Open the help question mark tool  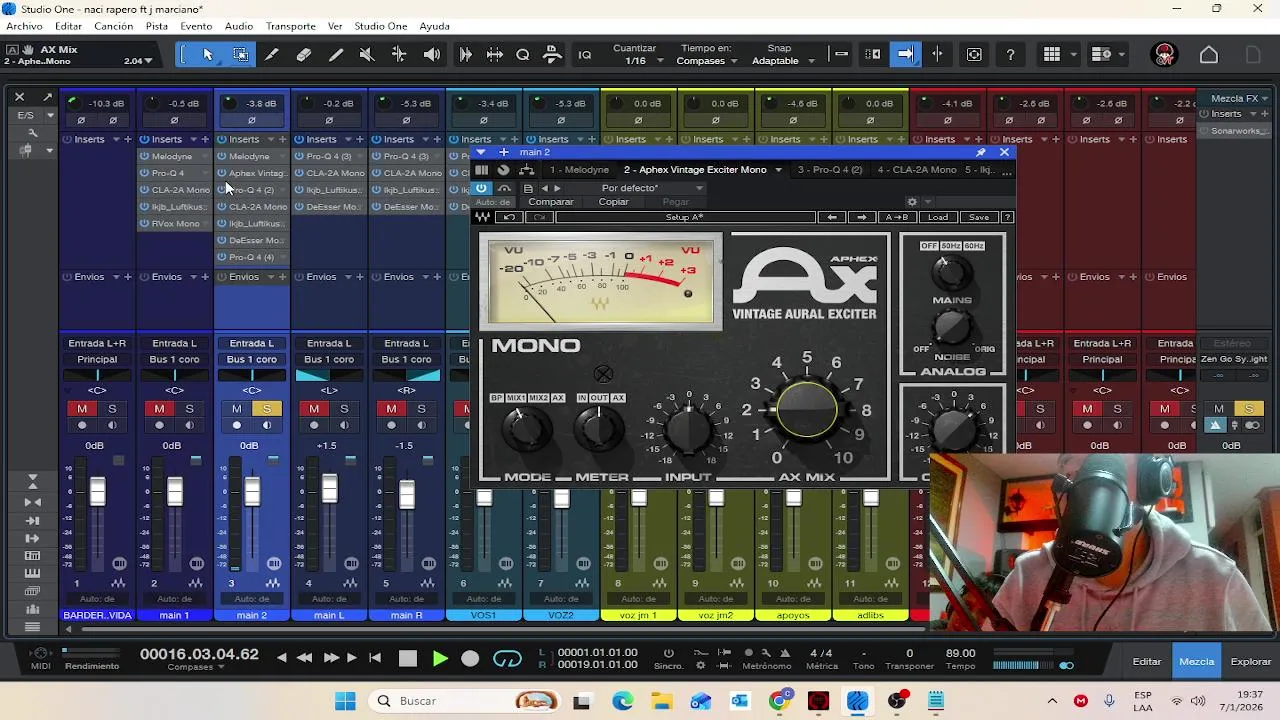point(1010,55)
